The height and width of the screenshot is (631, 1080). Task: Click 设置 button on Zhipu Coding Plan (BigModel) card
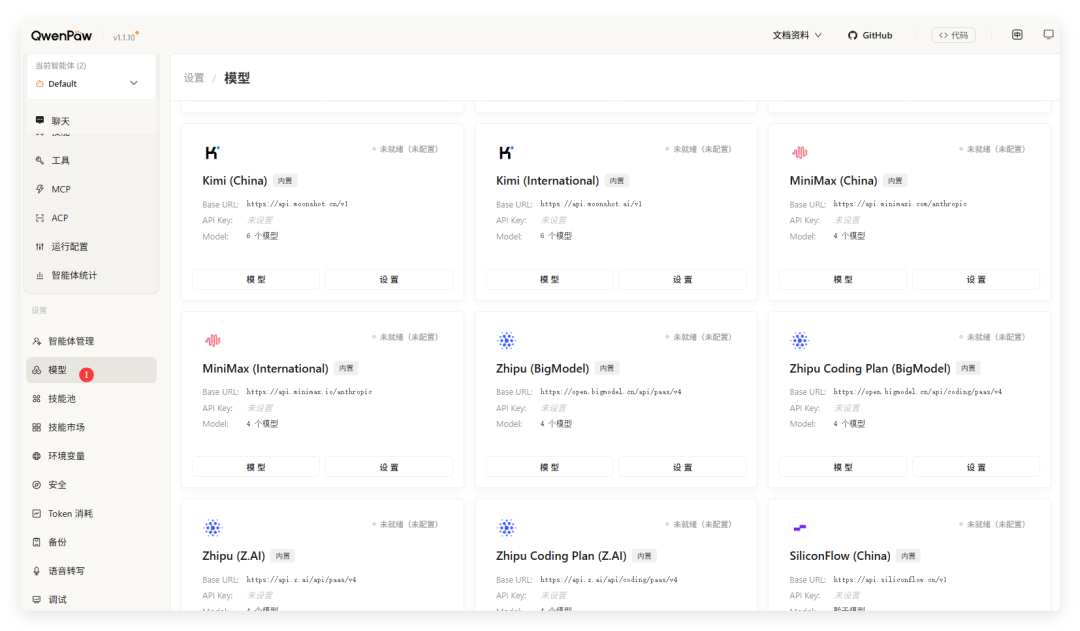[976, 467]
